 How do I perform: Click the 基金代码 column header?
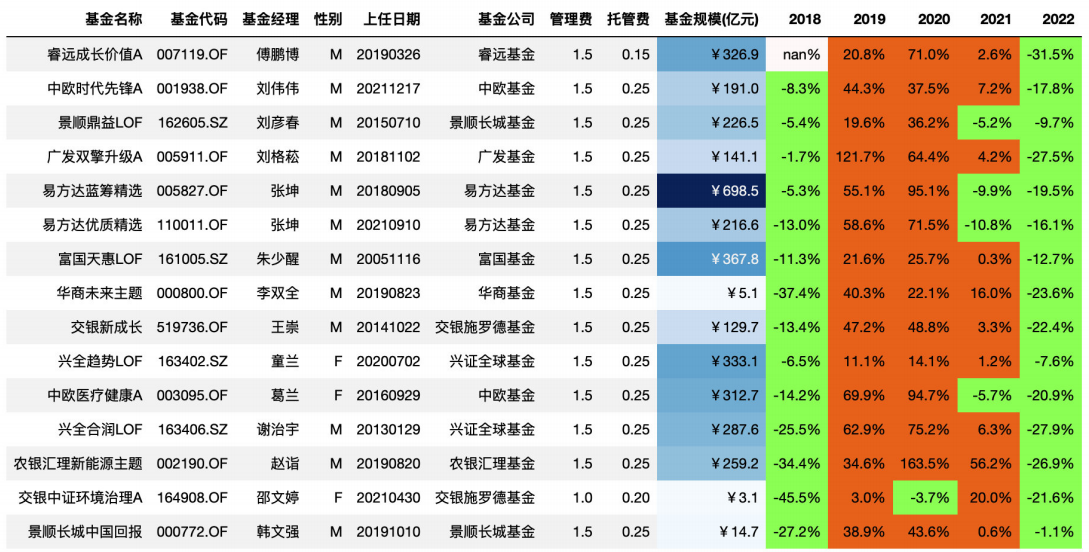(x=199, y=19)
